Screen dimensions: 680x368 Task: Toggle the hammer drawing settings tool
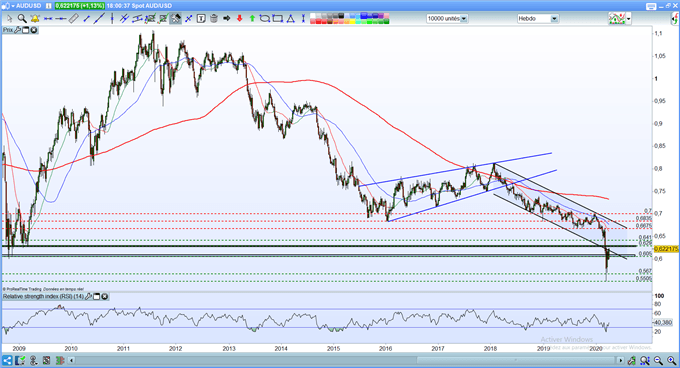coord(176,19)
